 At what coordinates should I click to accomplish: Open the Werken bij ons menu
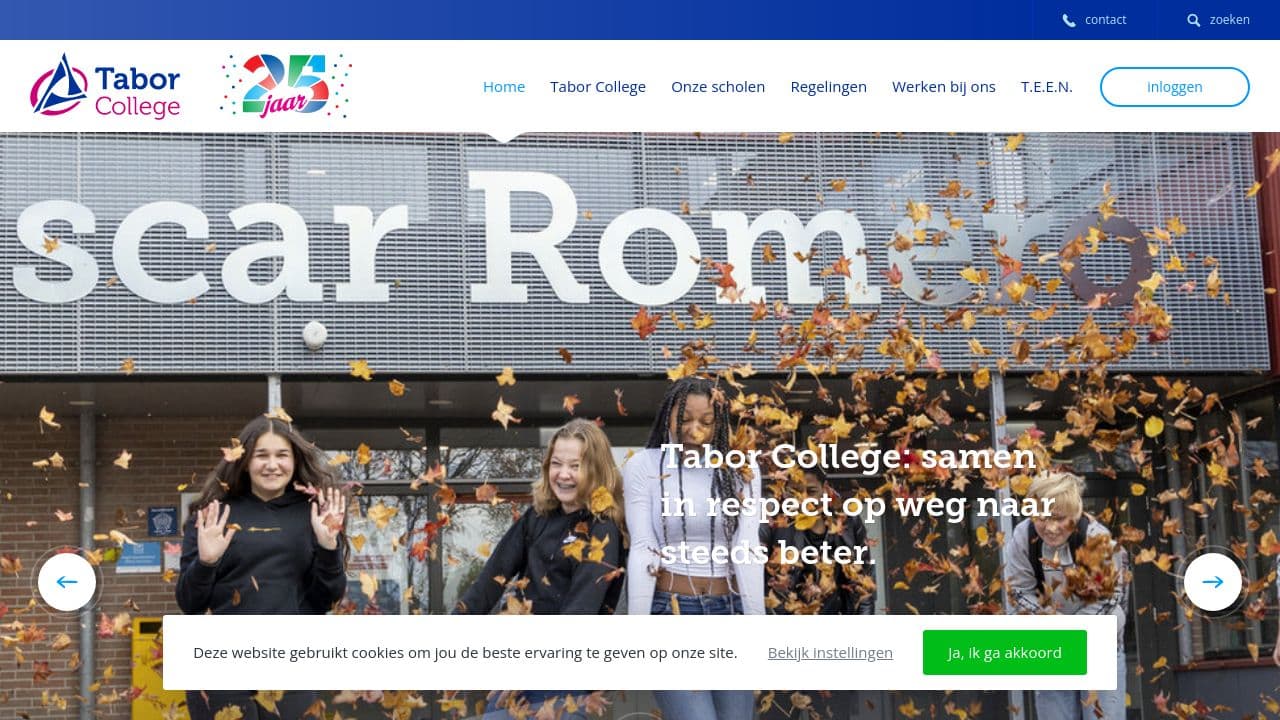(944, 87)
